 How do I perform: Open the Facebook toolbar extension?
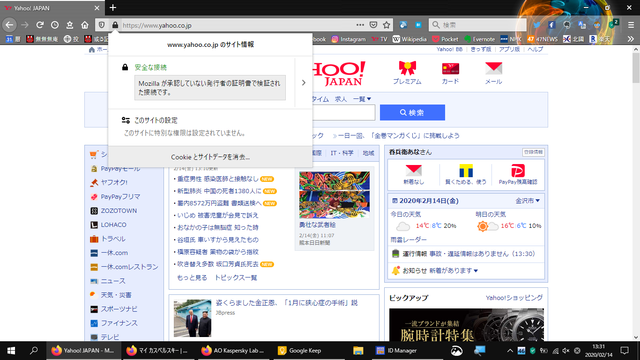(551, 25)
